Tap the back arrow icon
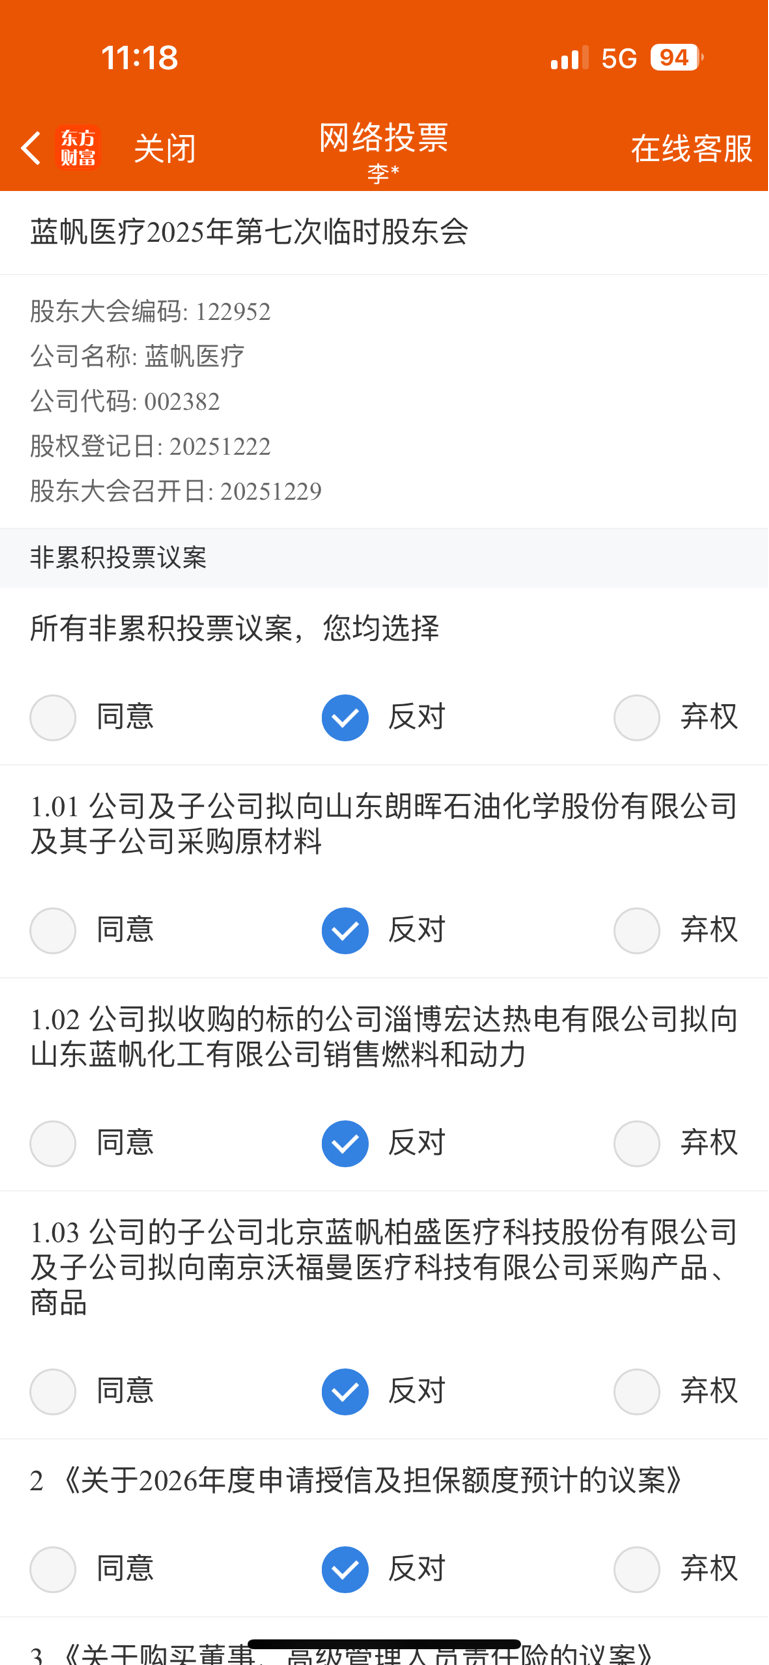Image resolution: width=769 pixels, height=1665 pixels. click(x=31, y=148)
